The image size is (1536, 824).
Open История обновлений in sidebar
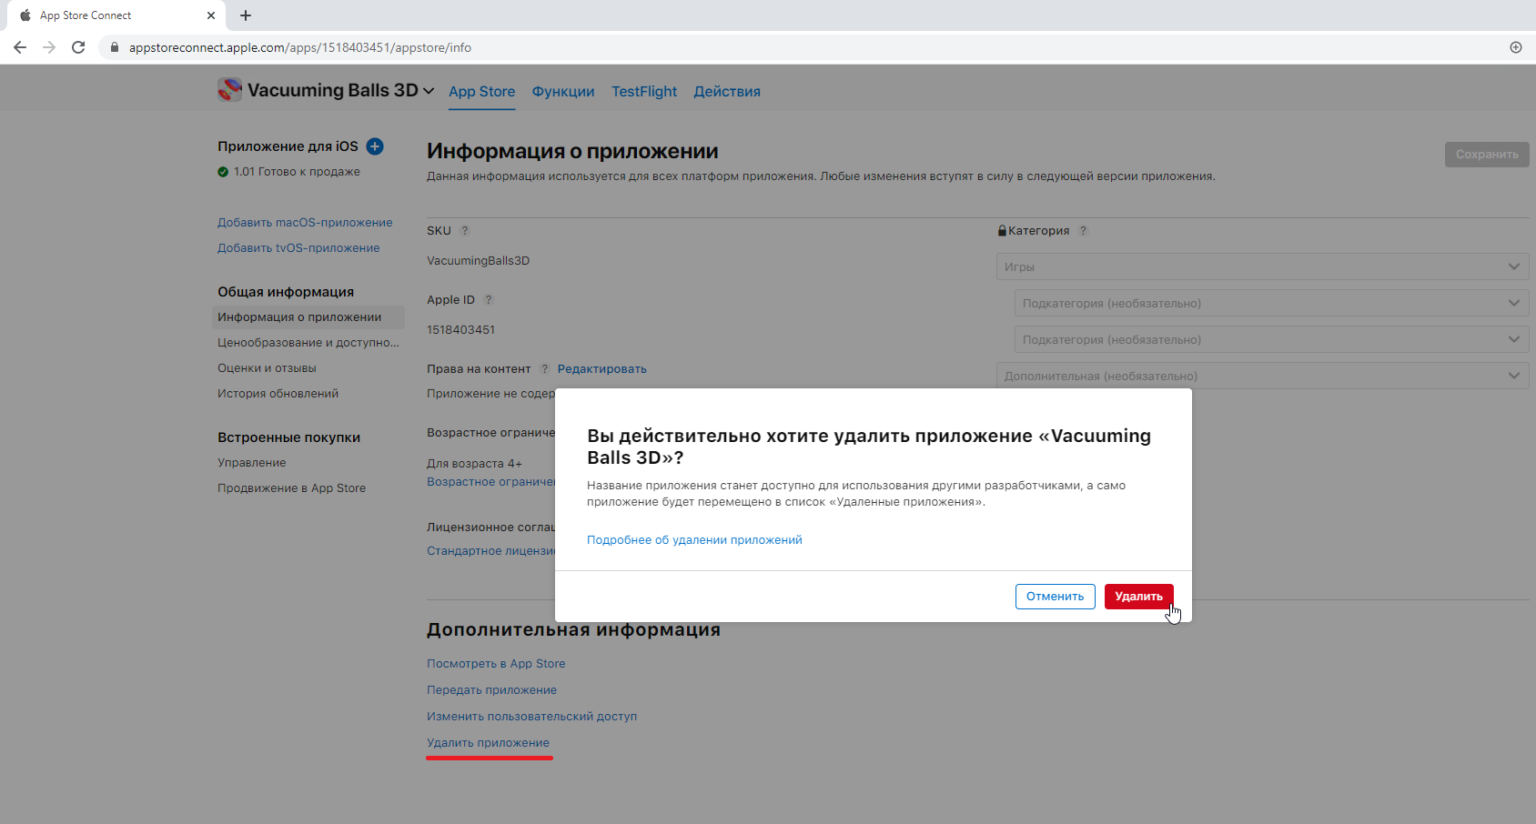[278, 394]
